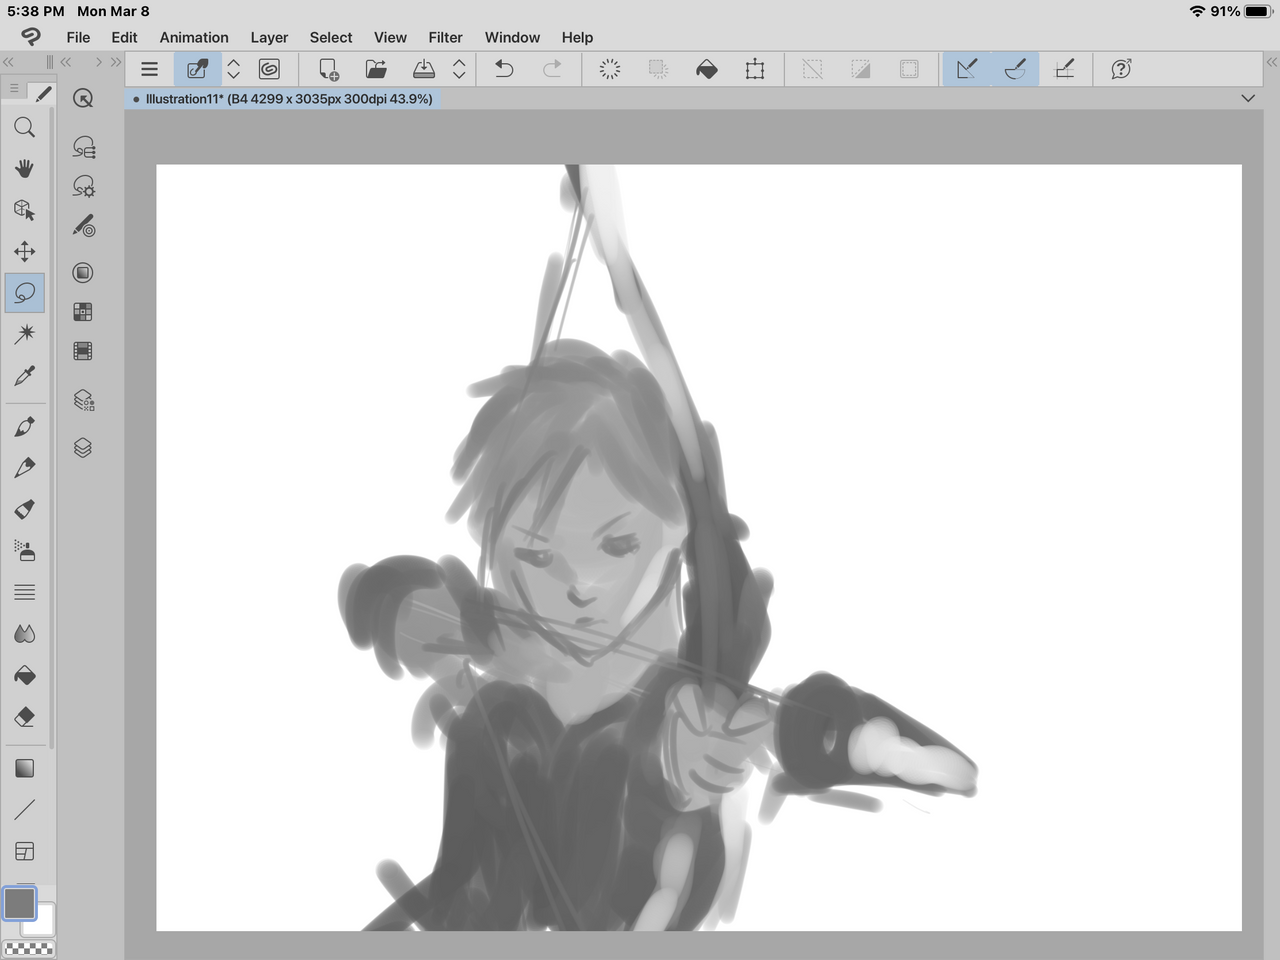Click Show border of selected area icon
This screenshot has height=960, width=1280.
coord(909,69)
